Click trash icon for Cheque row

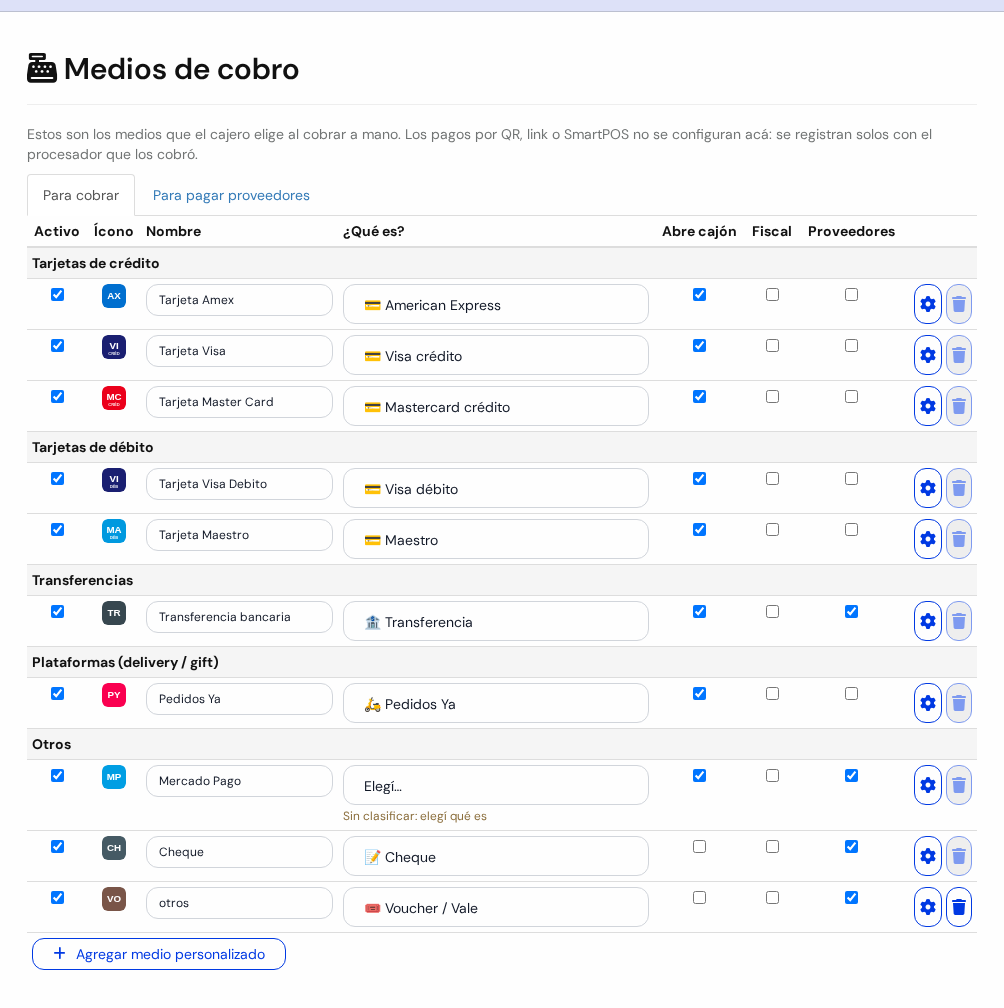point(958,856)
